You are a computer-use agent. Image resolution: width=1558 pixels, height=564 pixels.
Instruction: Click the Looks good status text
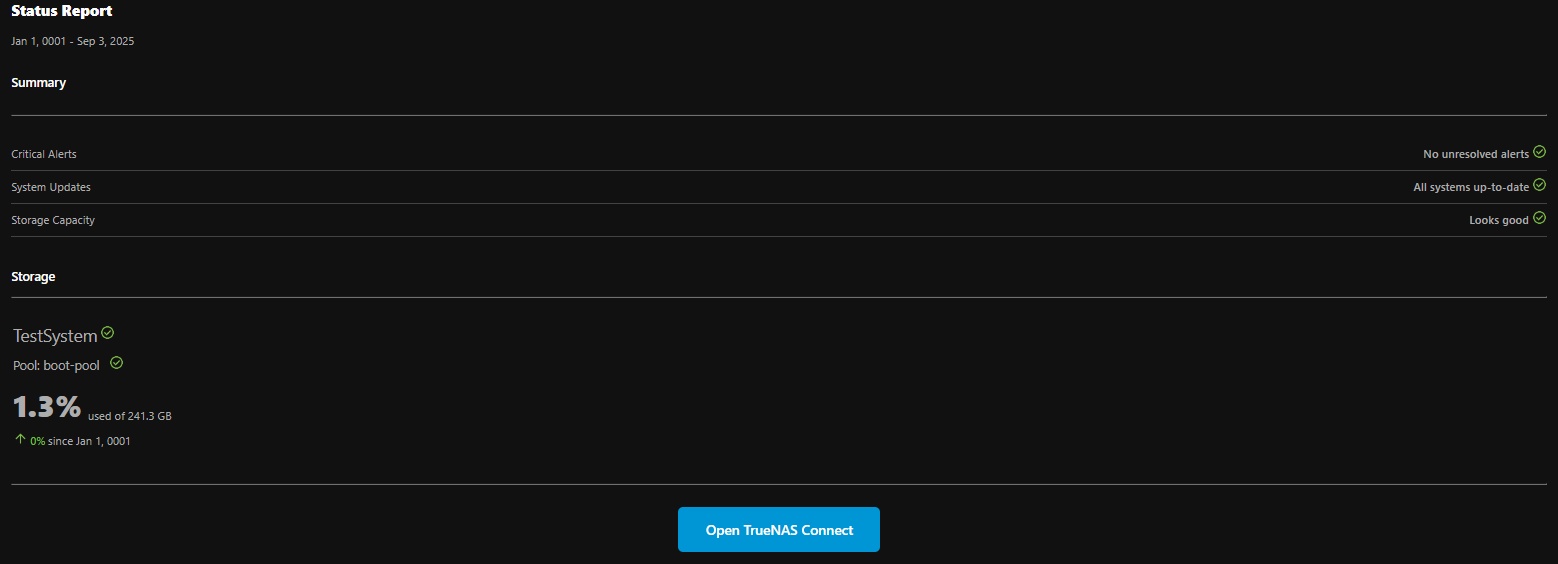1498,220
